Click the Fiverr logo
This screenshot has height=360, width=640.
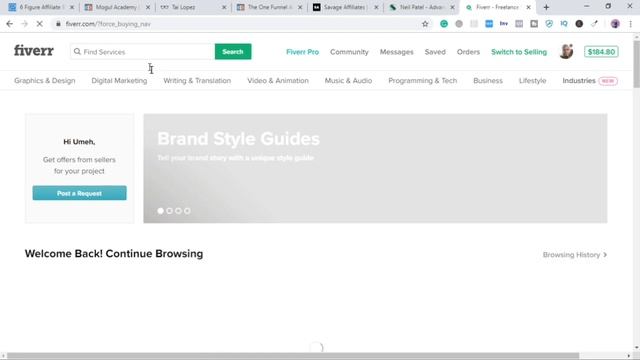coord(34,51)
